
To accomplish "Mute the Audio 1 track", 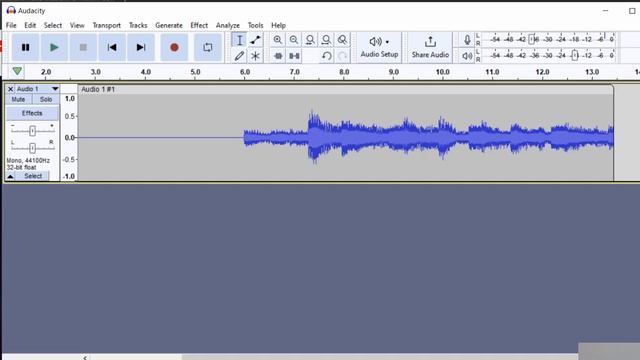I will tap(18, 100).
